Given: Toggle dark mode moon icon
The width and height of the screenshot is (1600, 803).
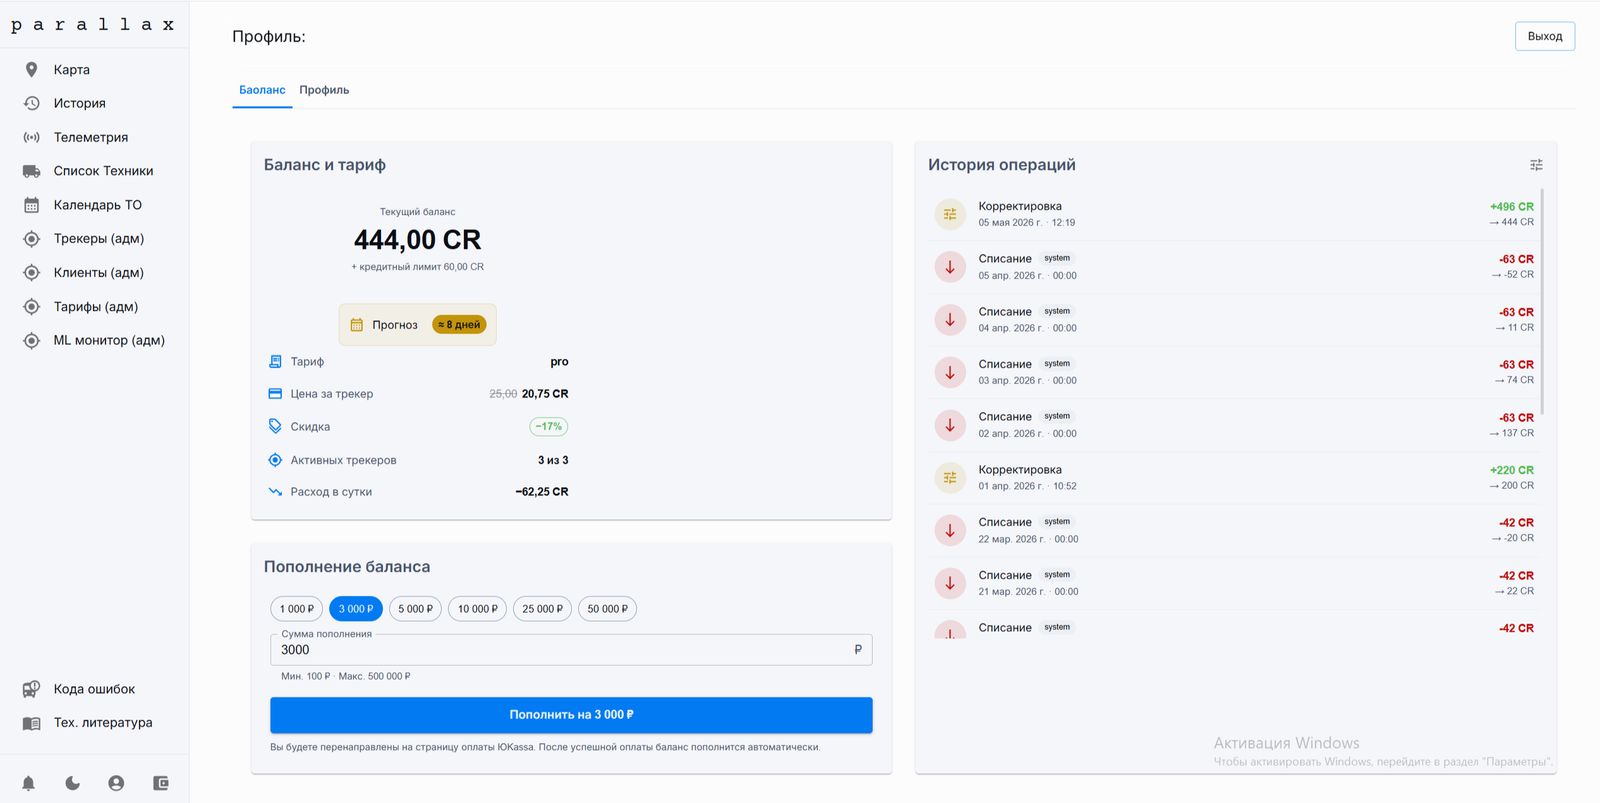Looking at the screenshot, I should 72,783.
